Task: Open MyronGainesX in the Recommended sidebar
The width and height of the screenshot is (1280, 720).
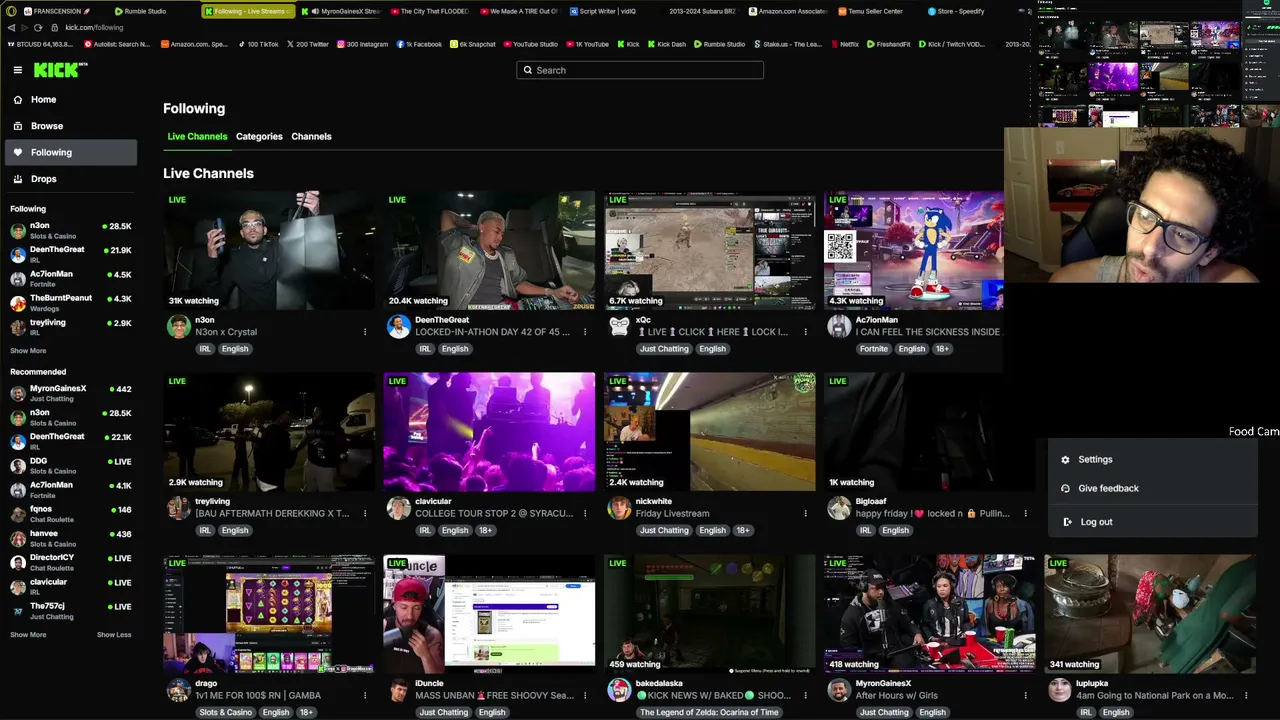Action: tap(71, 393)
